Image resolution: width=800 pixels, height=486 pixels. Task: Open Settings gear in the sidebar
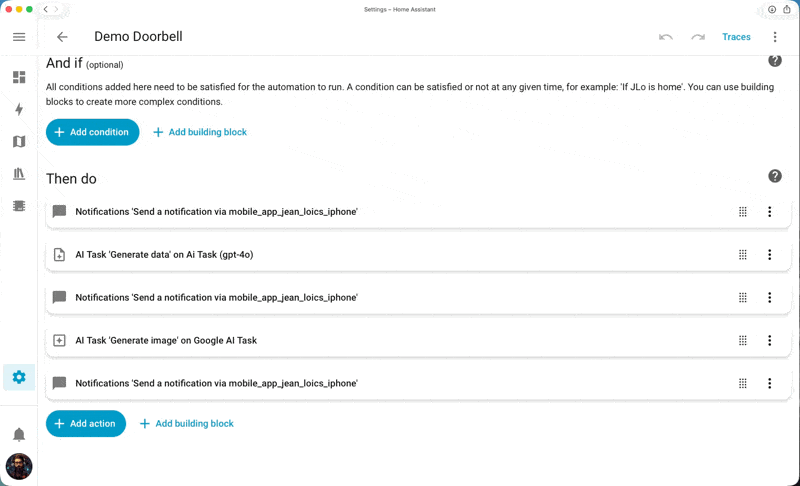click(19, 377)
